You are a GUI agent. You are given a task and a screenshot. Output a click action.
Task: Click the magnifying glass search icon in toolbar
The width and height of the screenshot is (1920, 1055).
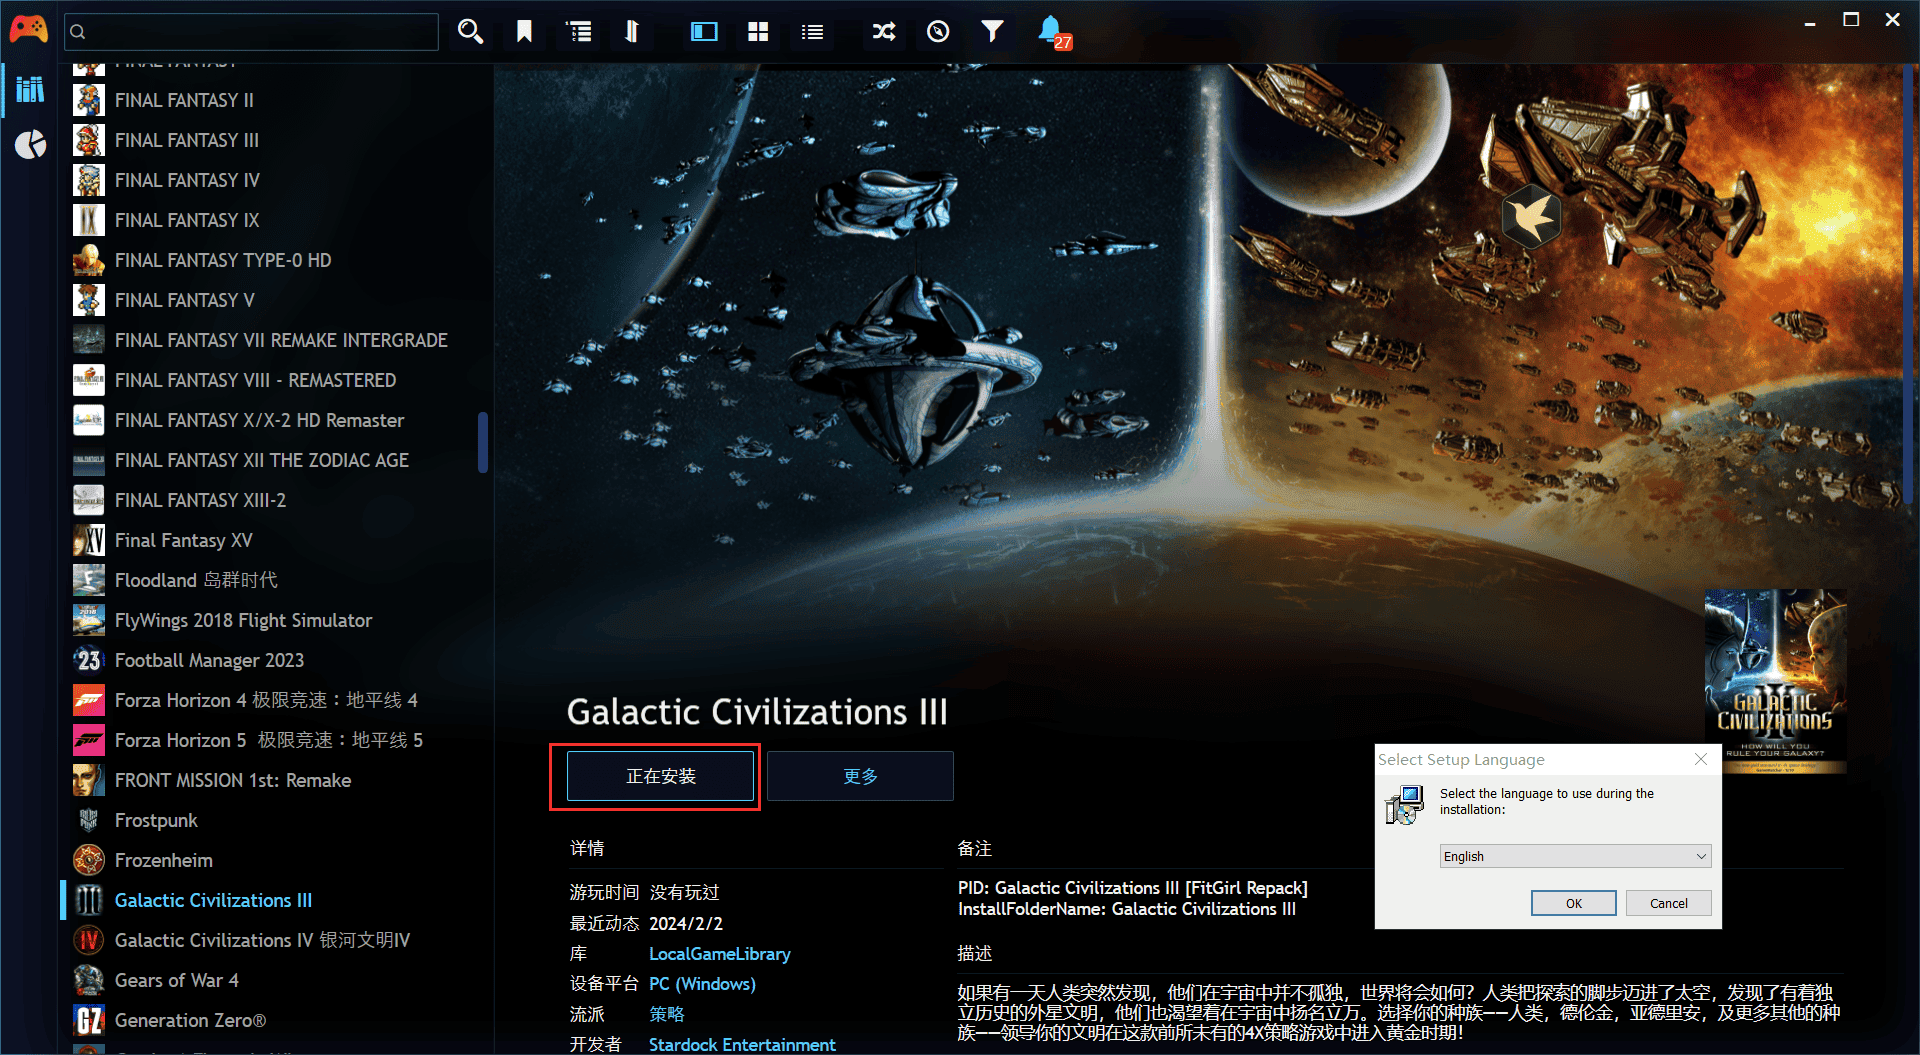470,32
